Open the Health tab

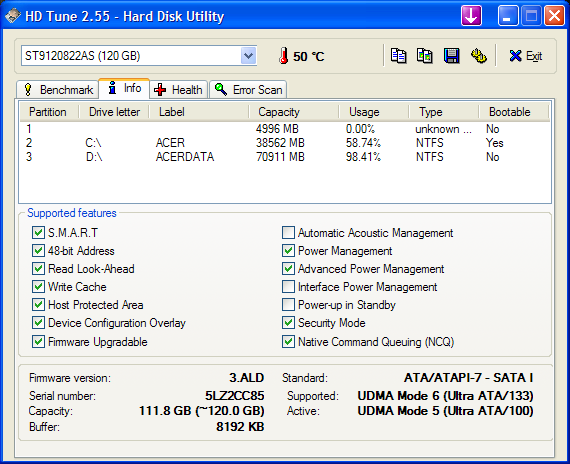tap(178, 90)
